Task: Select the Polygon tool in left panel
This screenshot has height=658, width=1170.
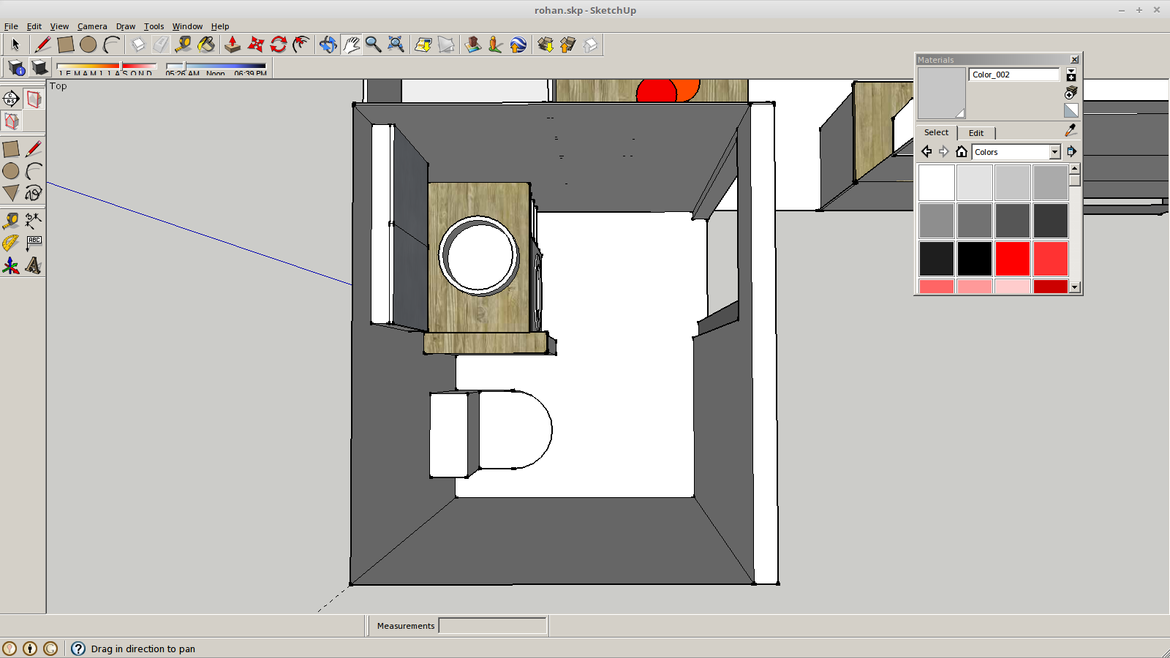Action: point(11,193)
